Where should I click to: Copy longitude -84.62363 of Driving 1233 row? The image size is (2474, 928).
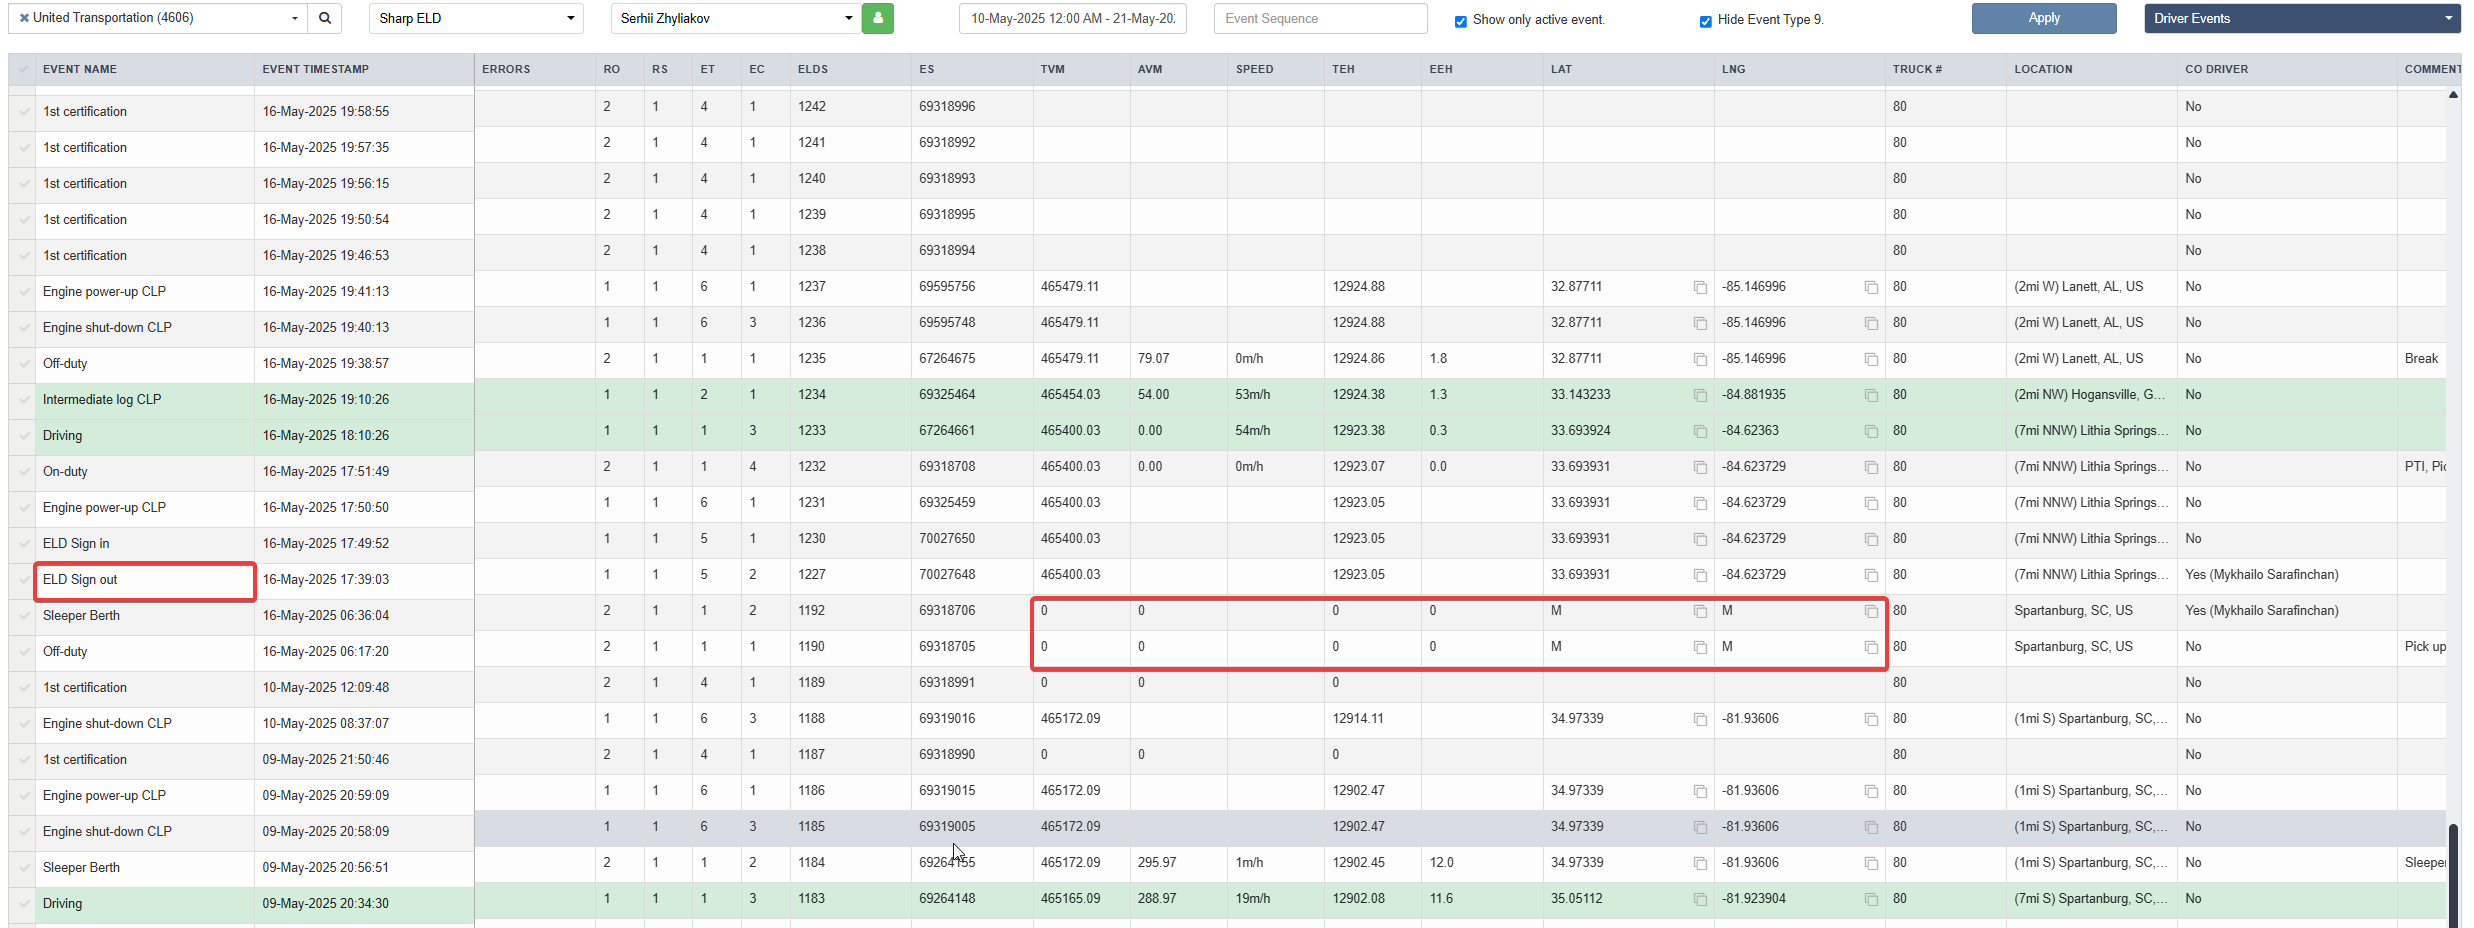pos(1871,431)
